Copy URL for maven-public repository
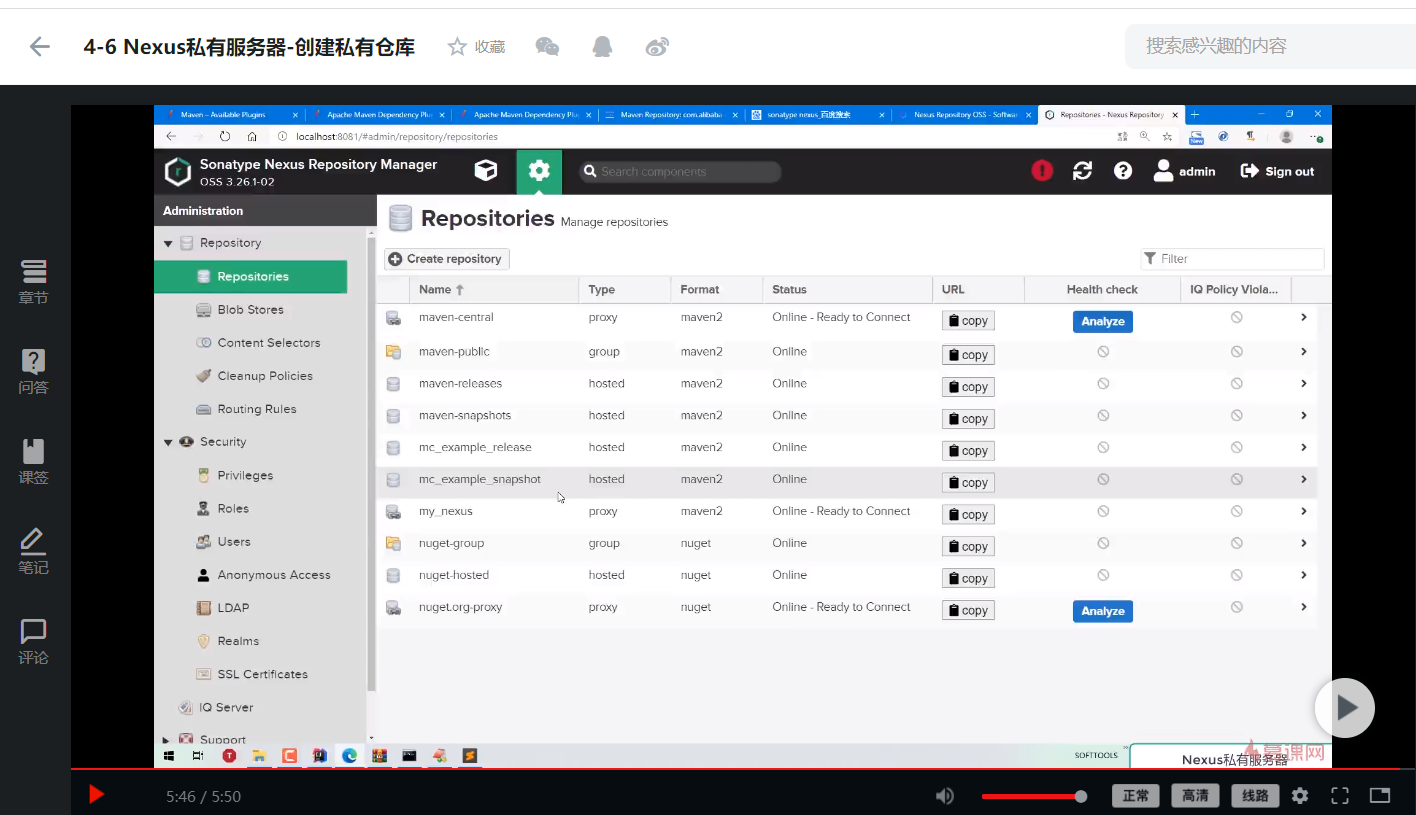 click(968, 355)
